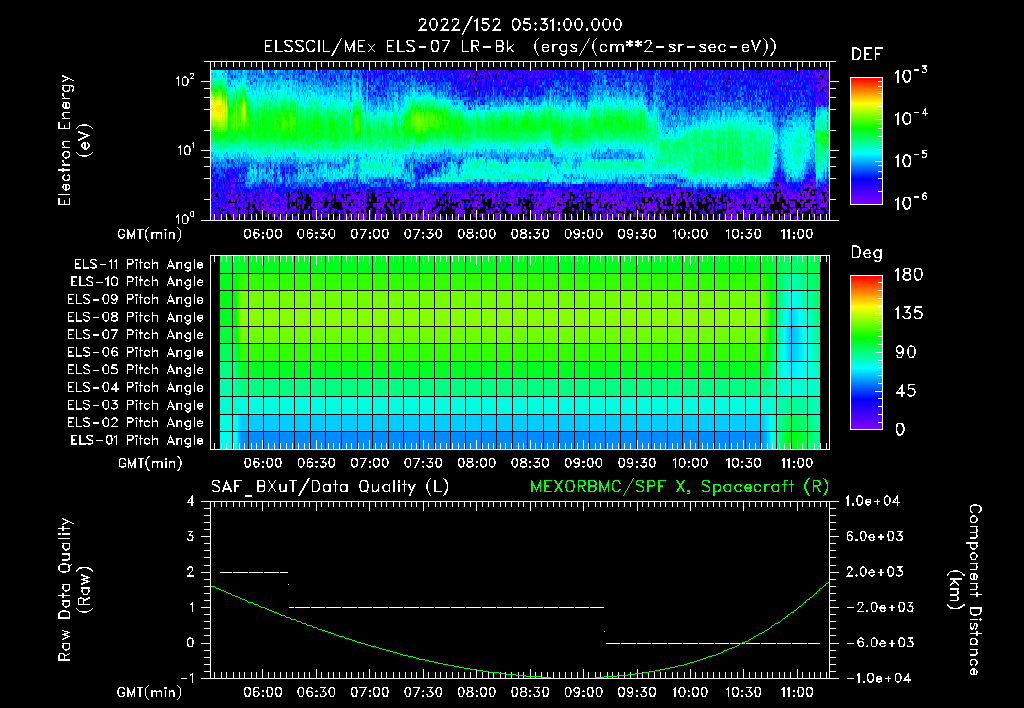
Task: Select the Electron Energy (eV) axis label
Action: pyautogui.click(x=74, y=140)
